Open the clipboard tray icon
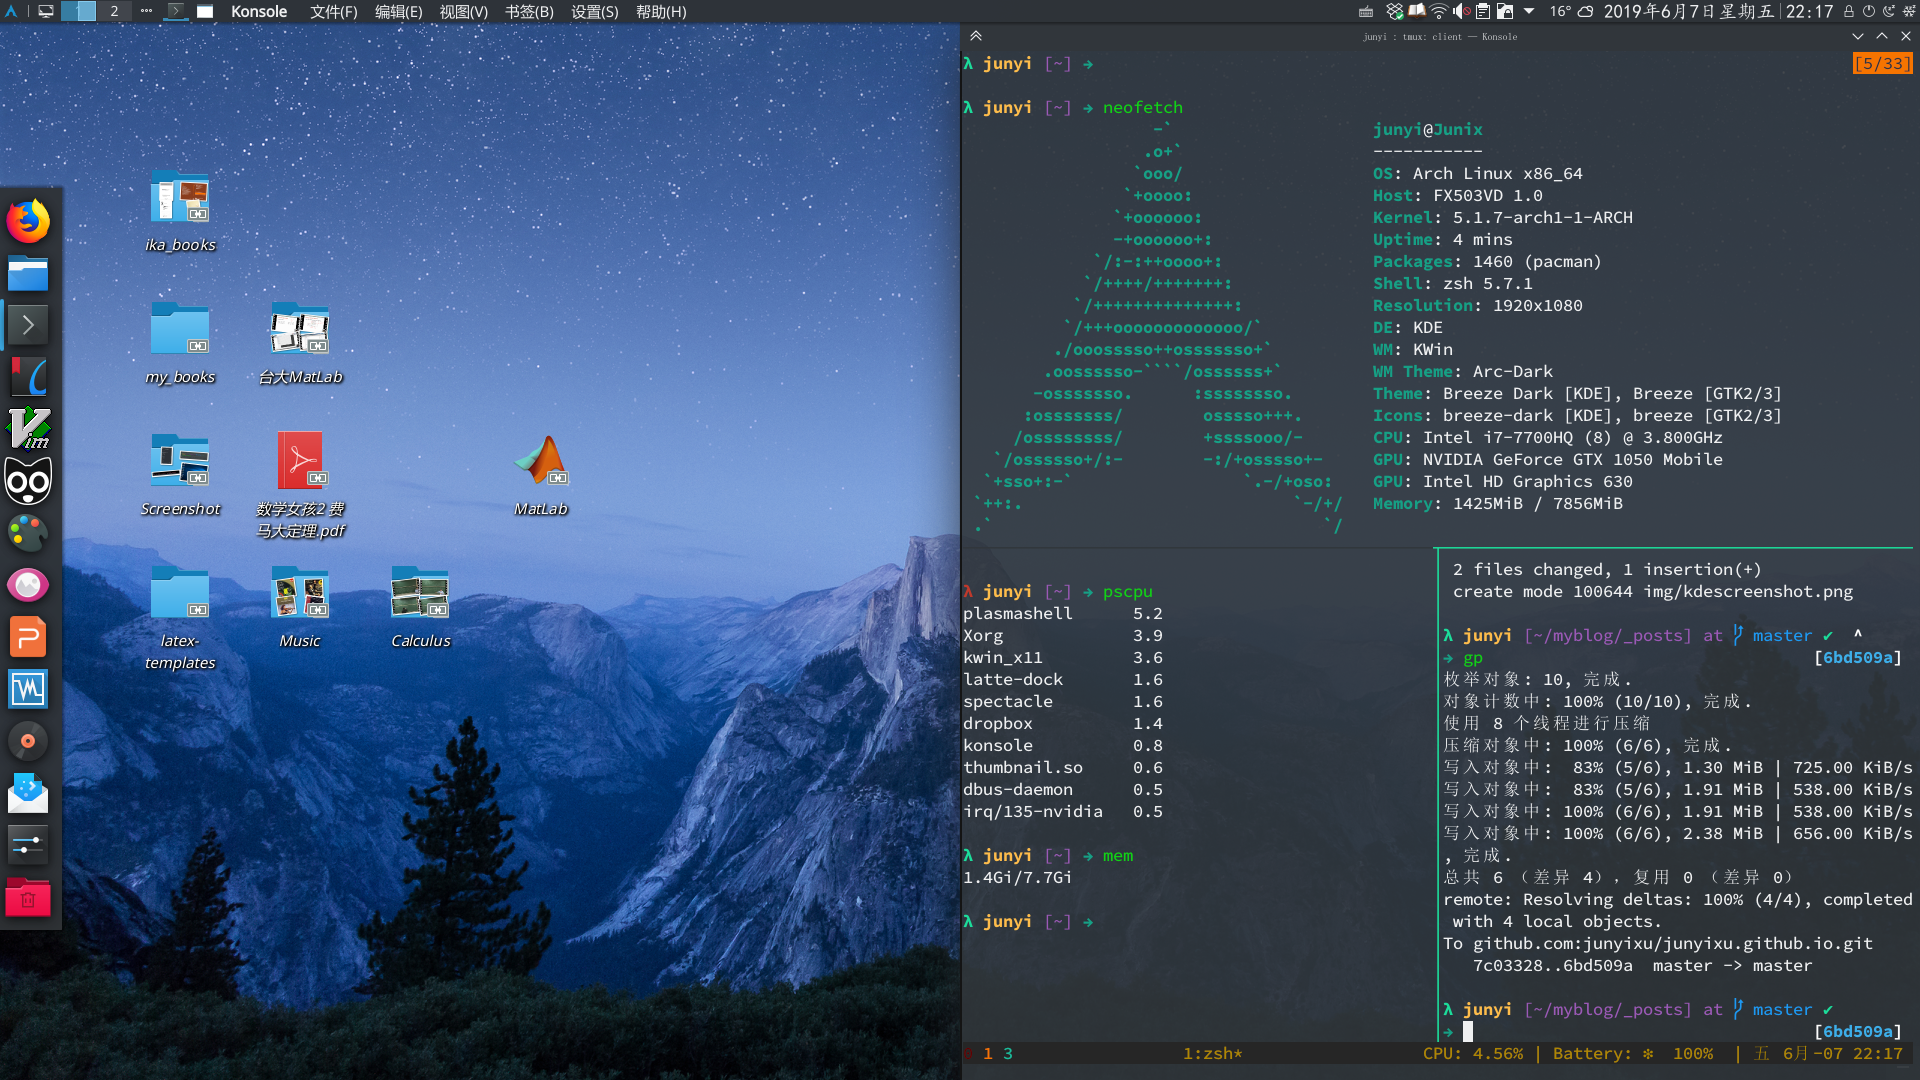1920x1080 pixels. pos(1483,12)
